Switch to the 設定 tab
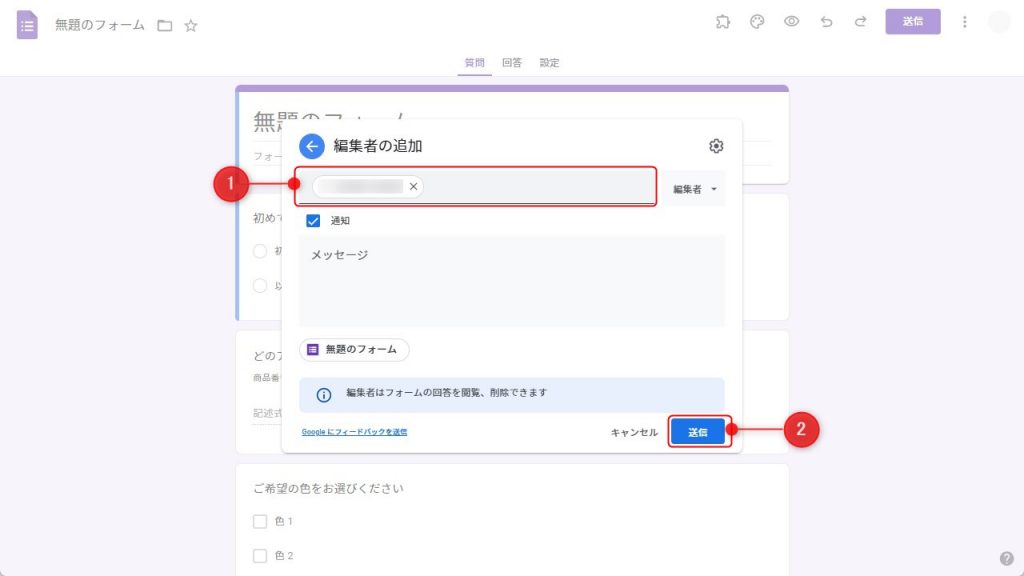 pos(549,63)
